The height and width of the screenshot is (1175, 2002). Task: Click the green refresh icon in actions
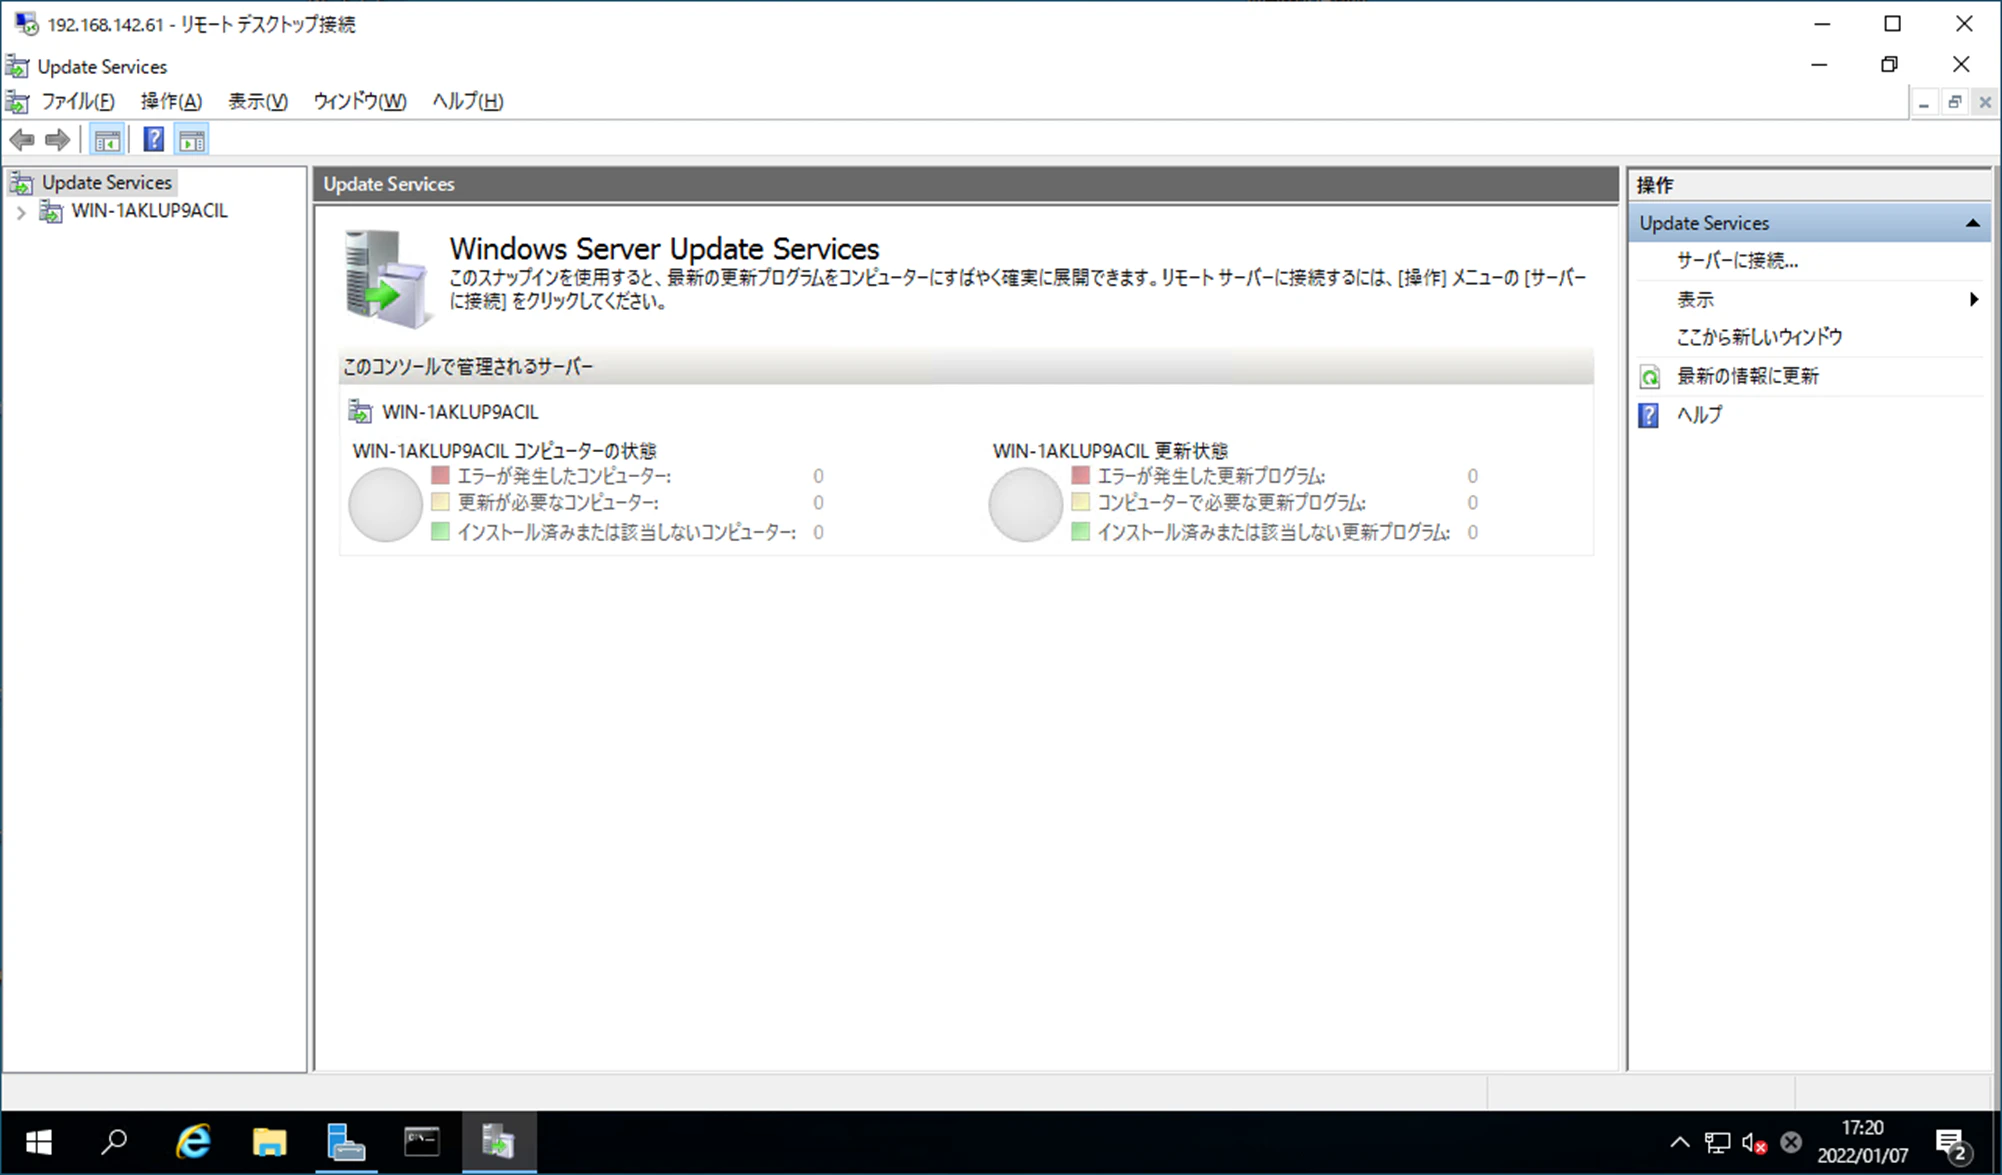point(1649,377)
